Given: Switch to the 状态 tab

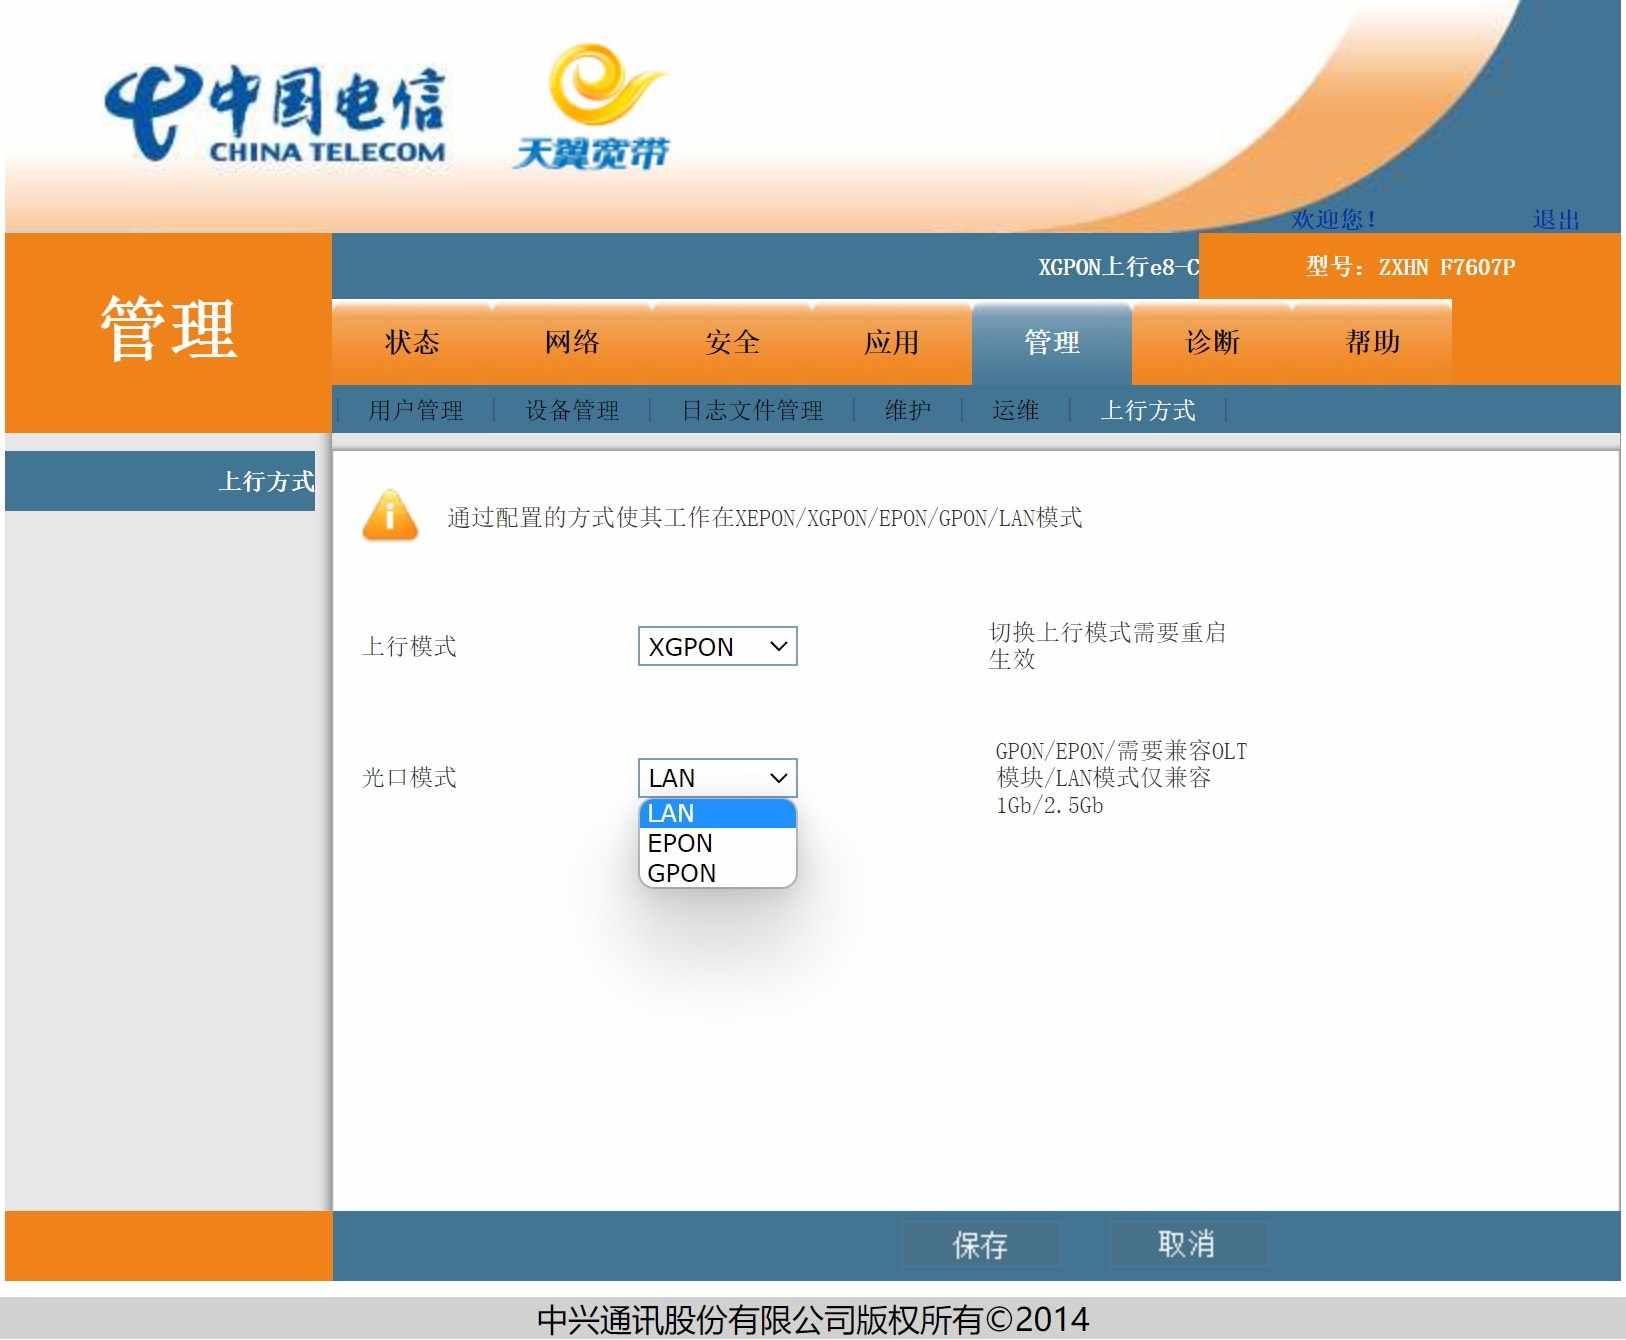Looking at the screenshot, I should (x=412, y=343).
